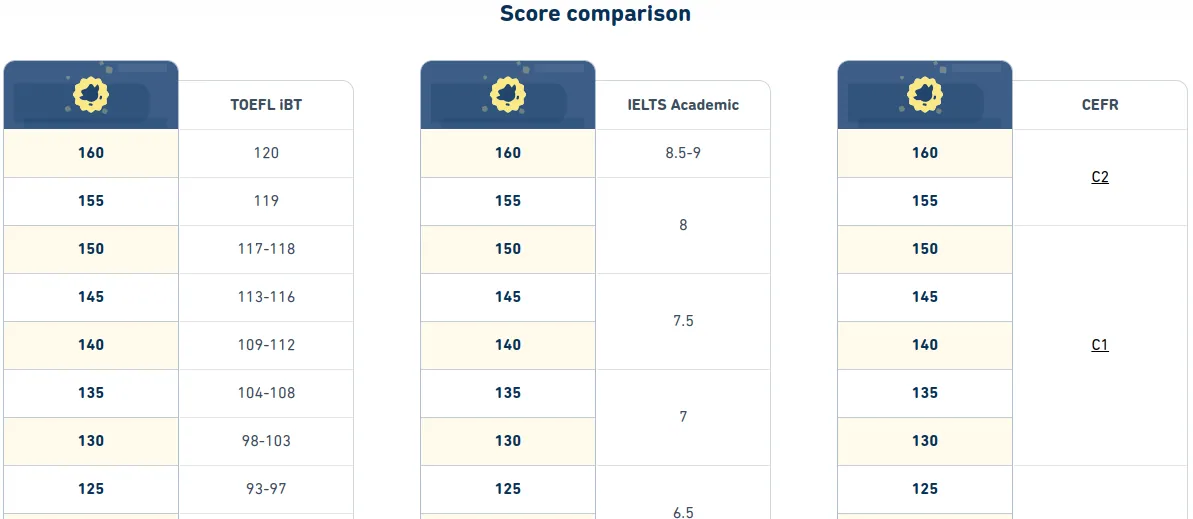Select the TOEFL range 117-118 cell
This screenshot has width=1193, height=519.
(266, 249)
